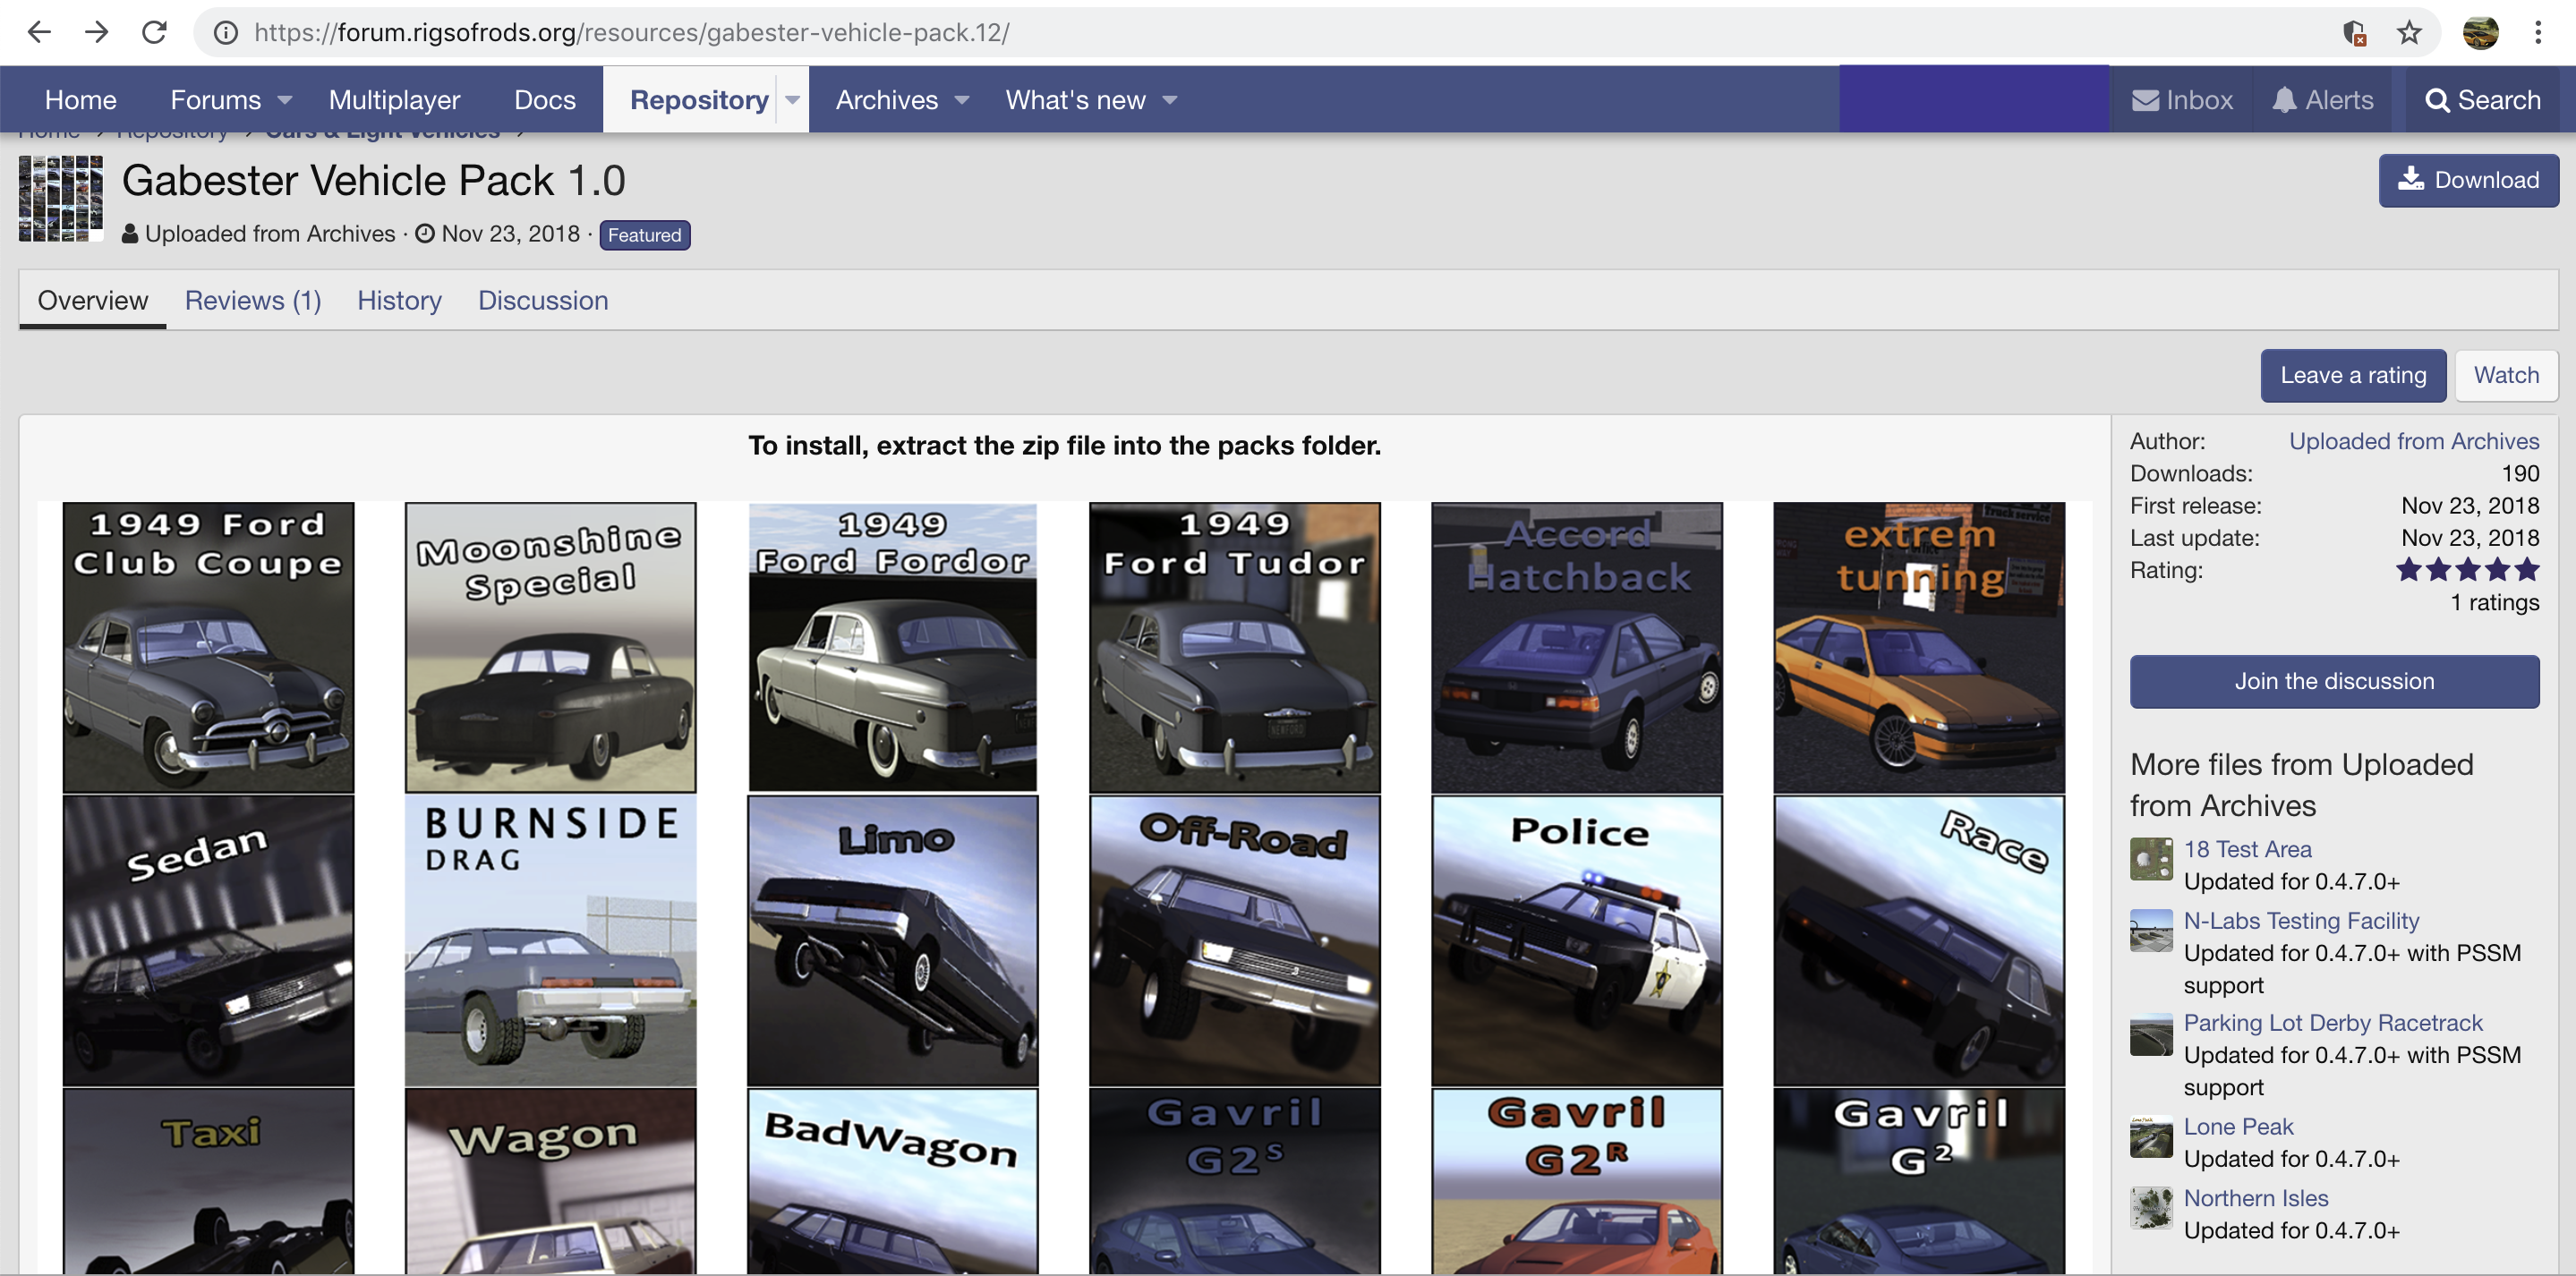Open the Forums nav item

[x=215, y=100]
